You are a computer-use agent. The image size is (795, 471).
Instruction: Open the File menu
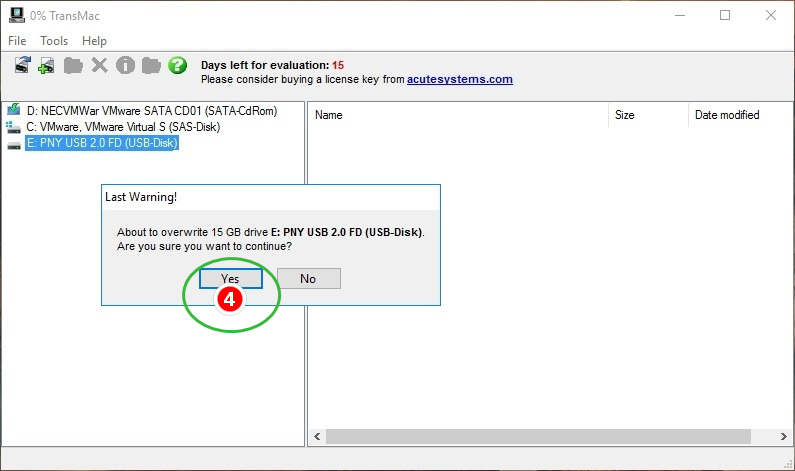tap(17, 41)
